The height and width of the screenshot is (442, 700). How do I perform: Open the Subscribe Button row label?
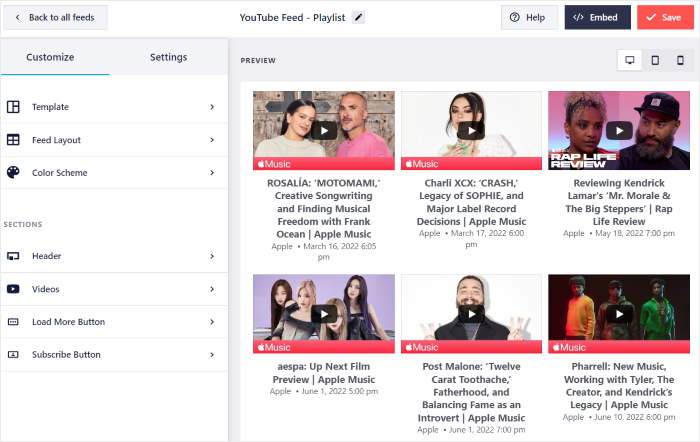point(66,354)
